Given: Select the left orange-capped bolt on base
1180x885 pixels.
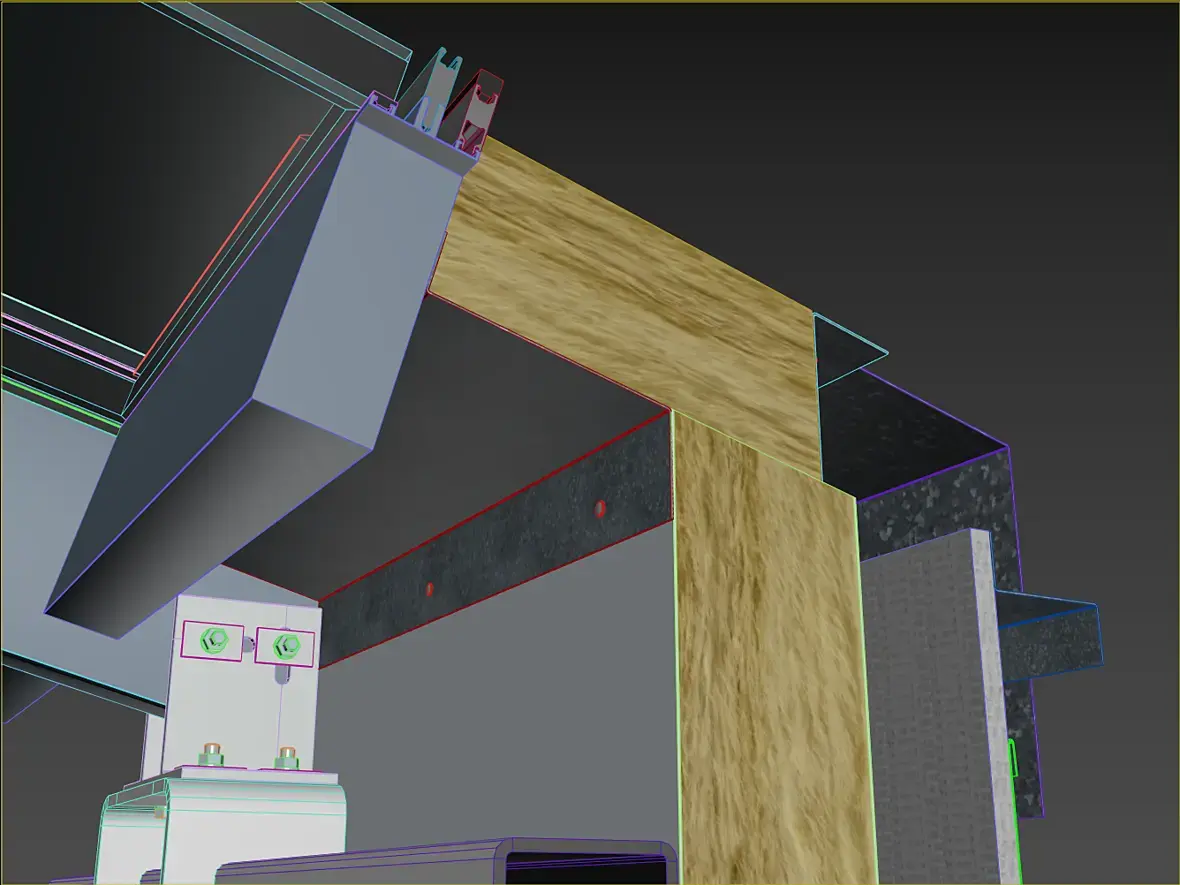Looking at the screenshot, I should 211,754.
